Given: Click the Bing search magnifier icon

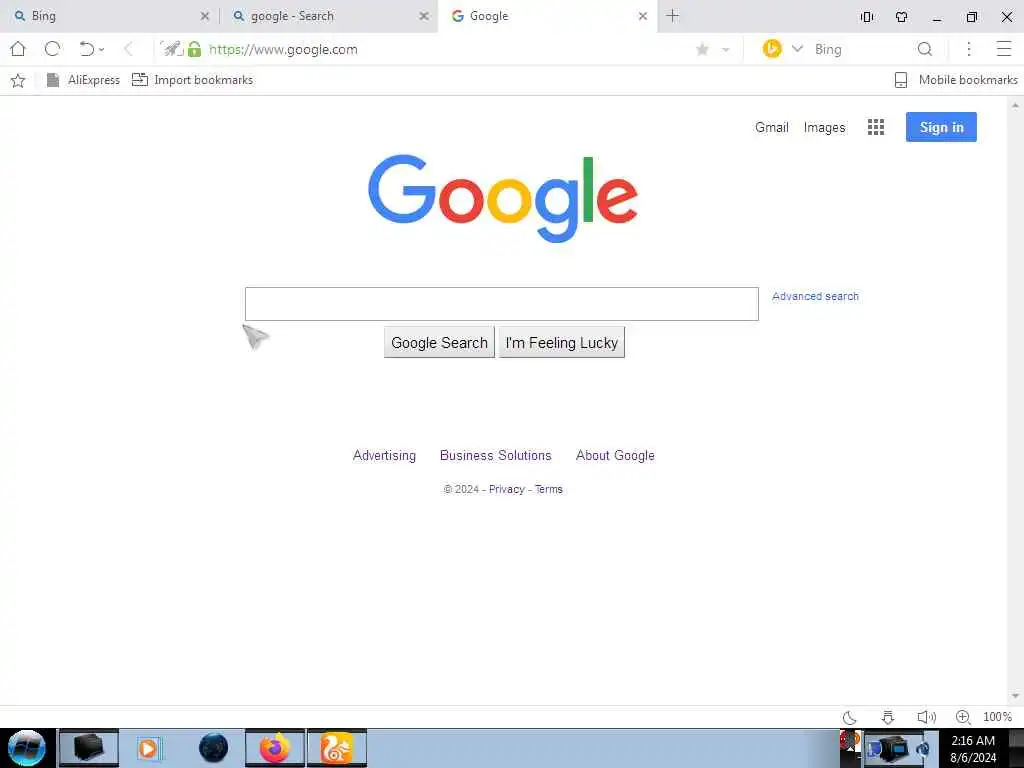Looking at the screenshot, I should (925, 49).
